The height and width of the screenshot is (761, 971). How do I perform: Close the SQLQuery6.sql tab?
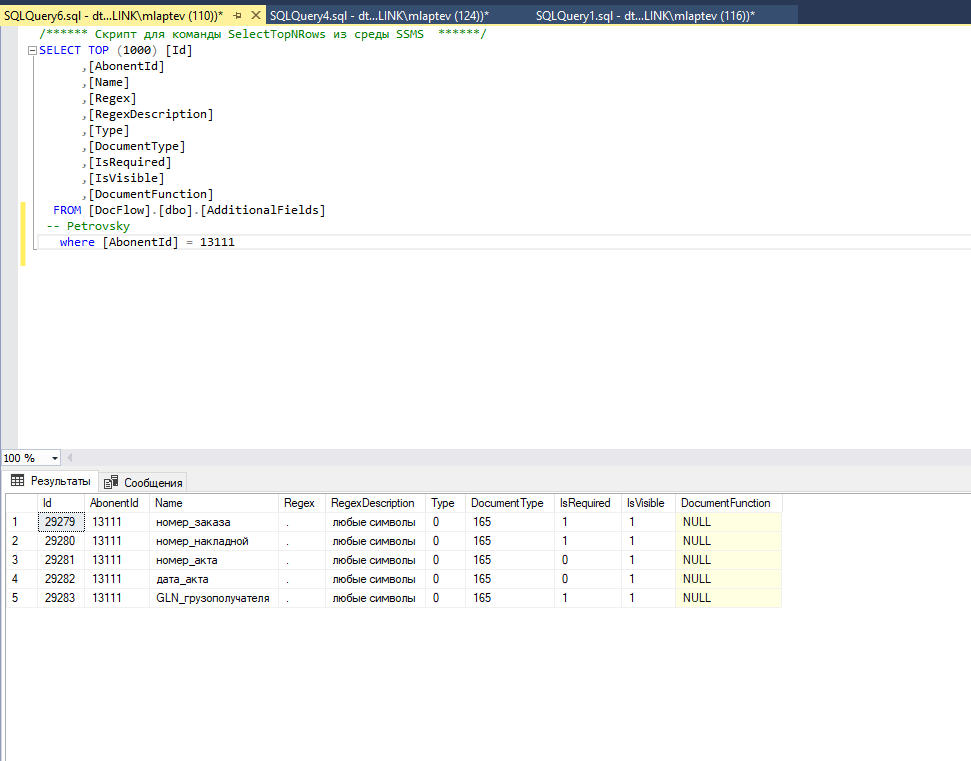pyautogui.click(x=256, y=16)
